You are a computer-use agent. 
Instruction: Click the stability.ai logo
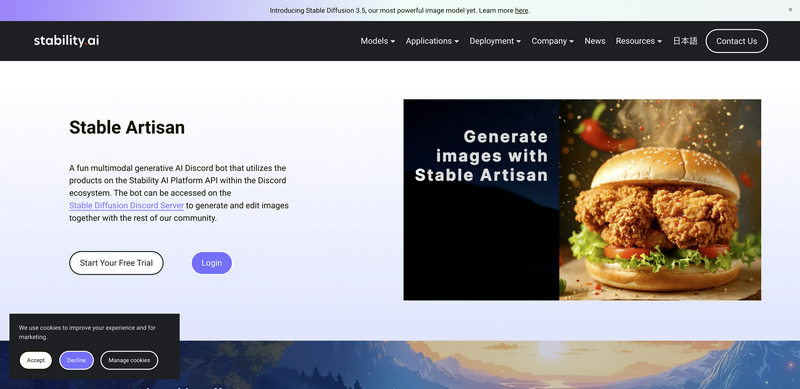66,41
